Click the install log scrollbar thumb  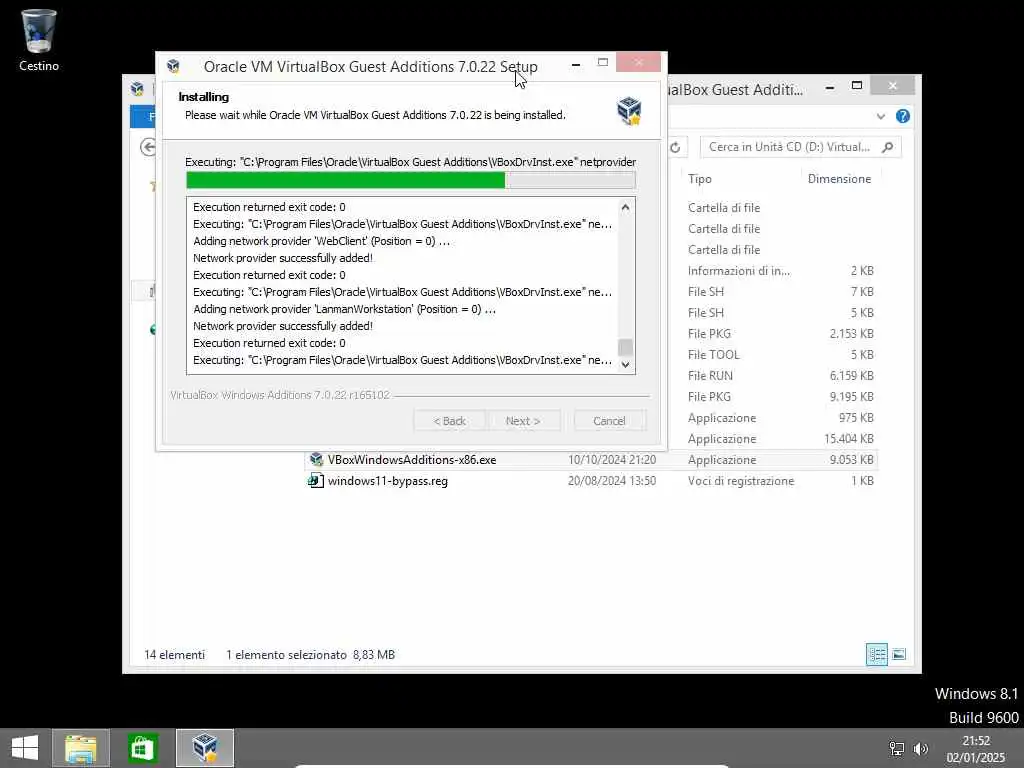click(625, 347)
